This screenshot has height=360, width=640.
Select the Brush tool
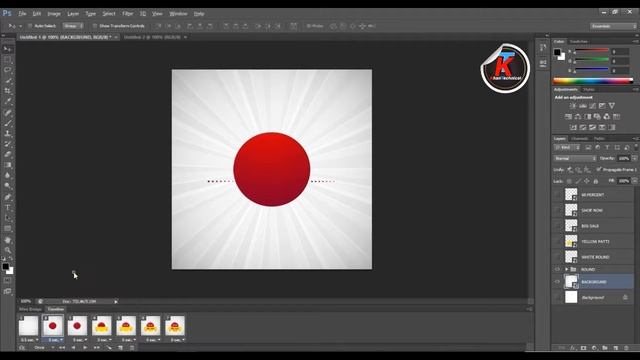tap(7, 123)
